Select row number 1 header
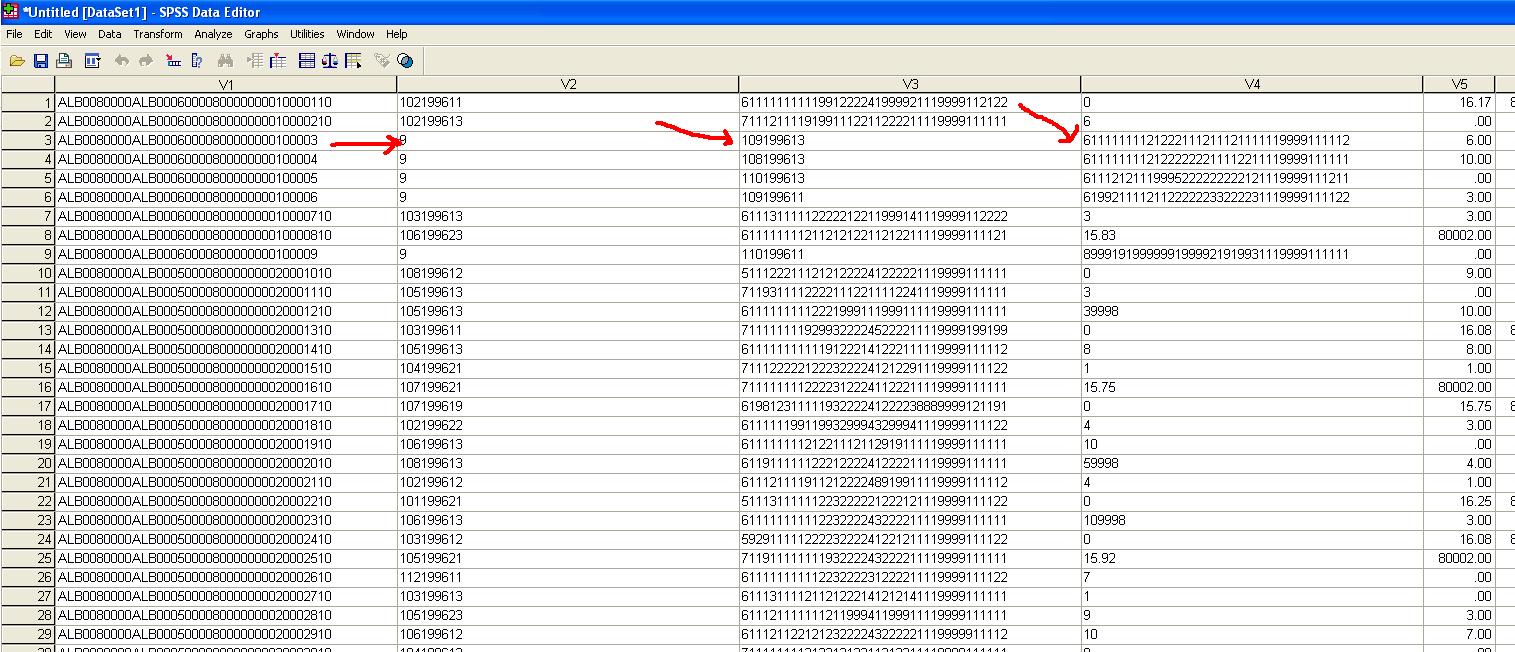 click(27, 103)
